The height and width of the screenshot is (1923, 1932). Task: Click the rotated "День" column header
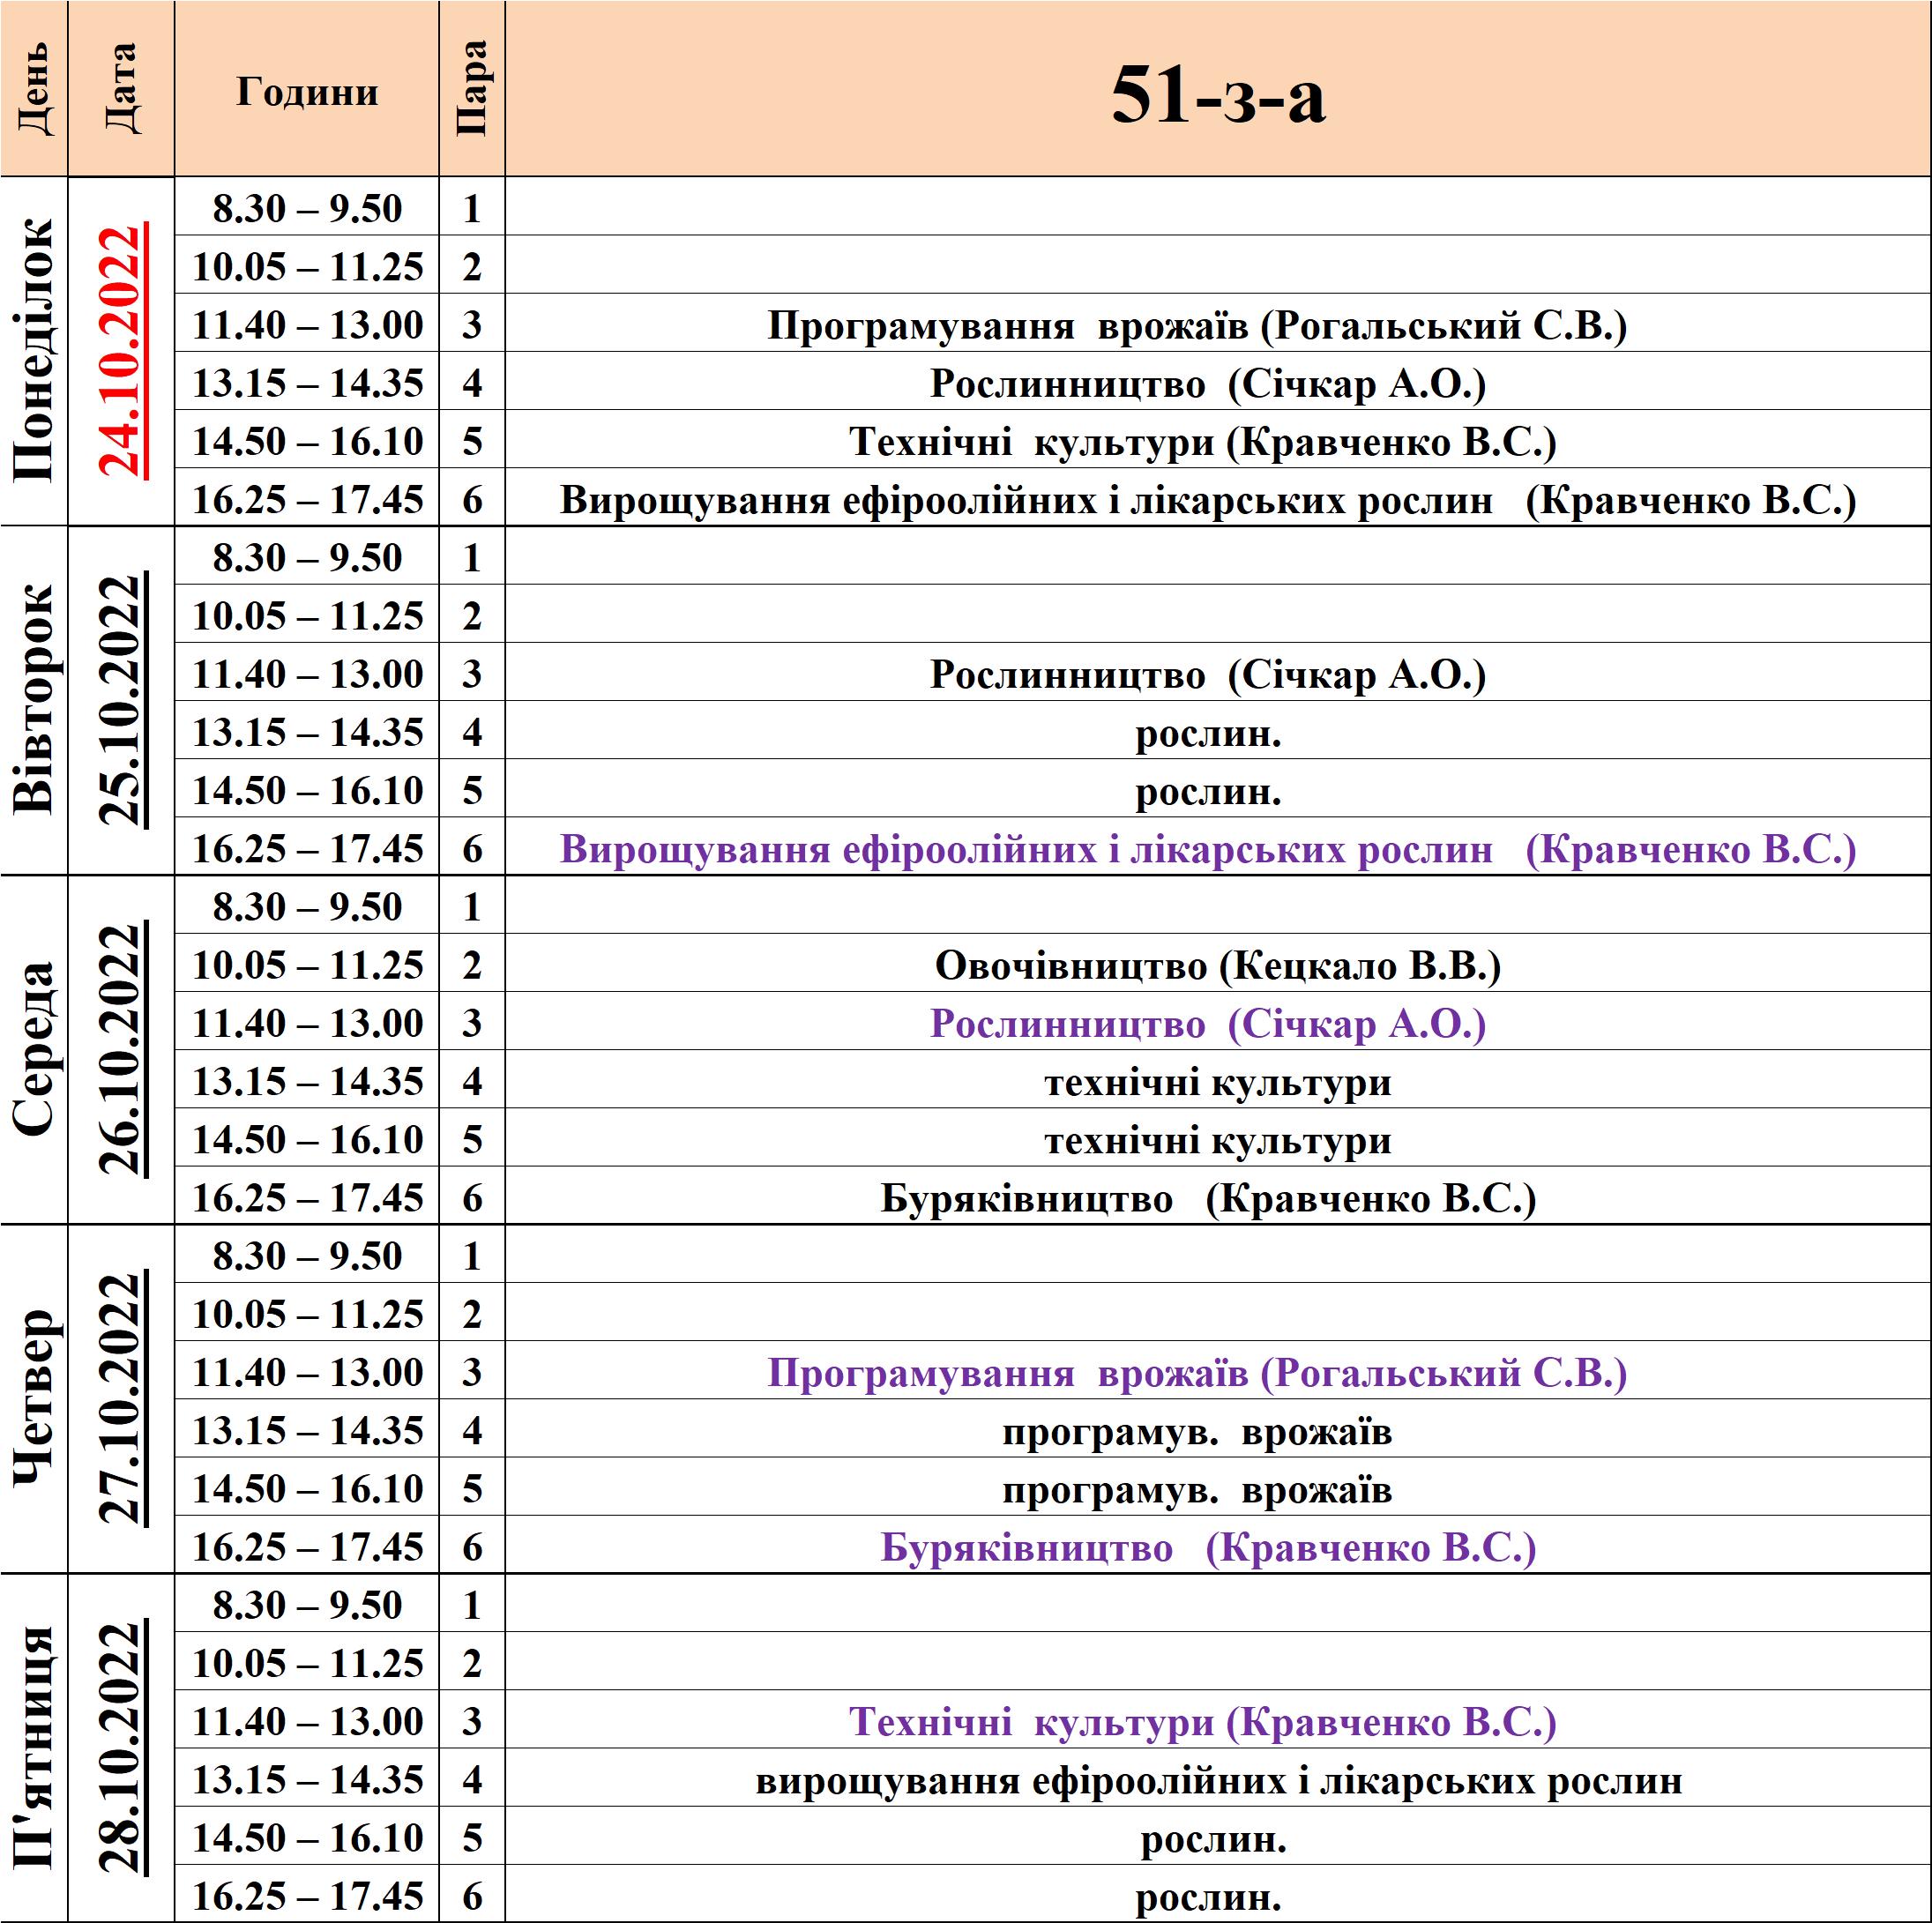pyautogui.click(x=34, y=90)
